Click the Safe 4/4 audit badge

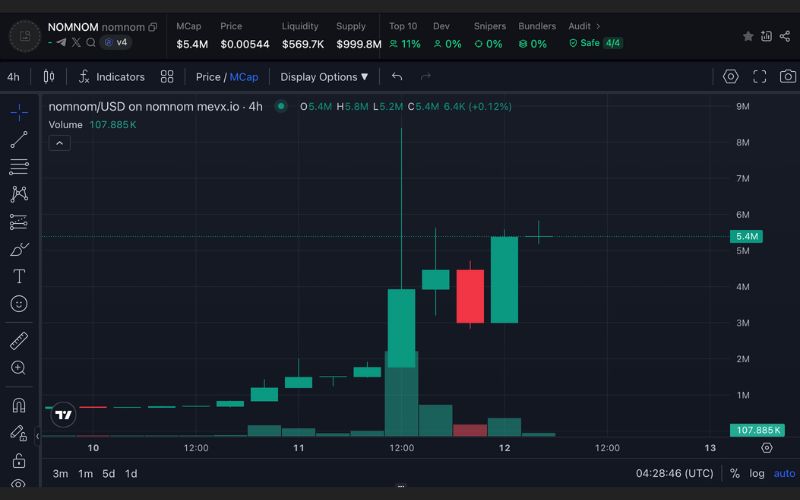[595, 43]
